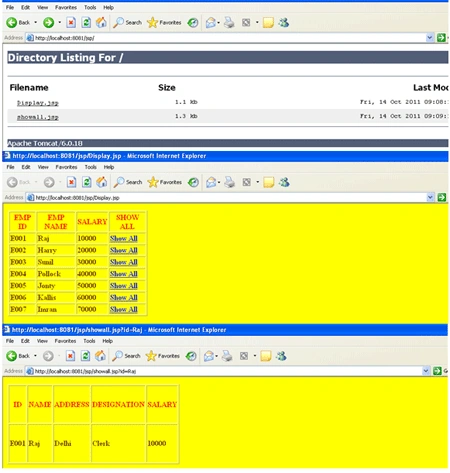
Task: Click Home icon in top browser toolbar
Action: click(101, 23)
